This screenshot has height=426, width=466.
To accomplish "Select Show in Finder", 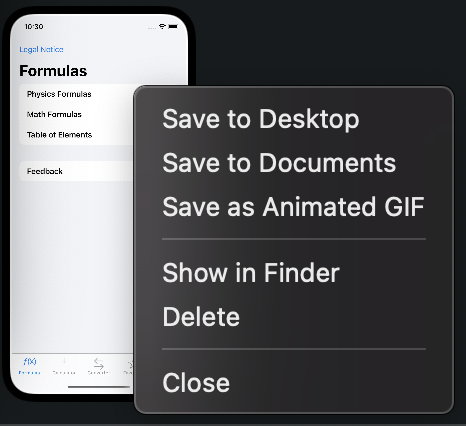I will 251,273.
